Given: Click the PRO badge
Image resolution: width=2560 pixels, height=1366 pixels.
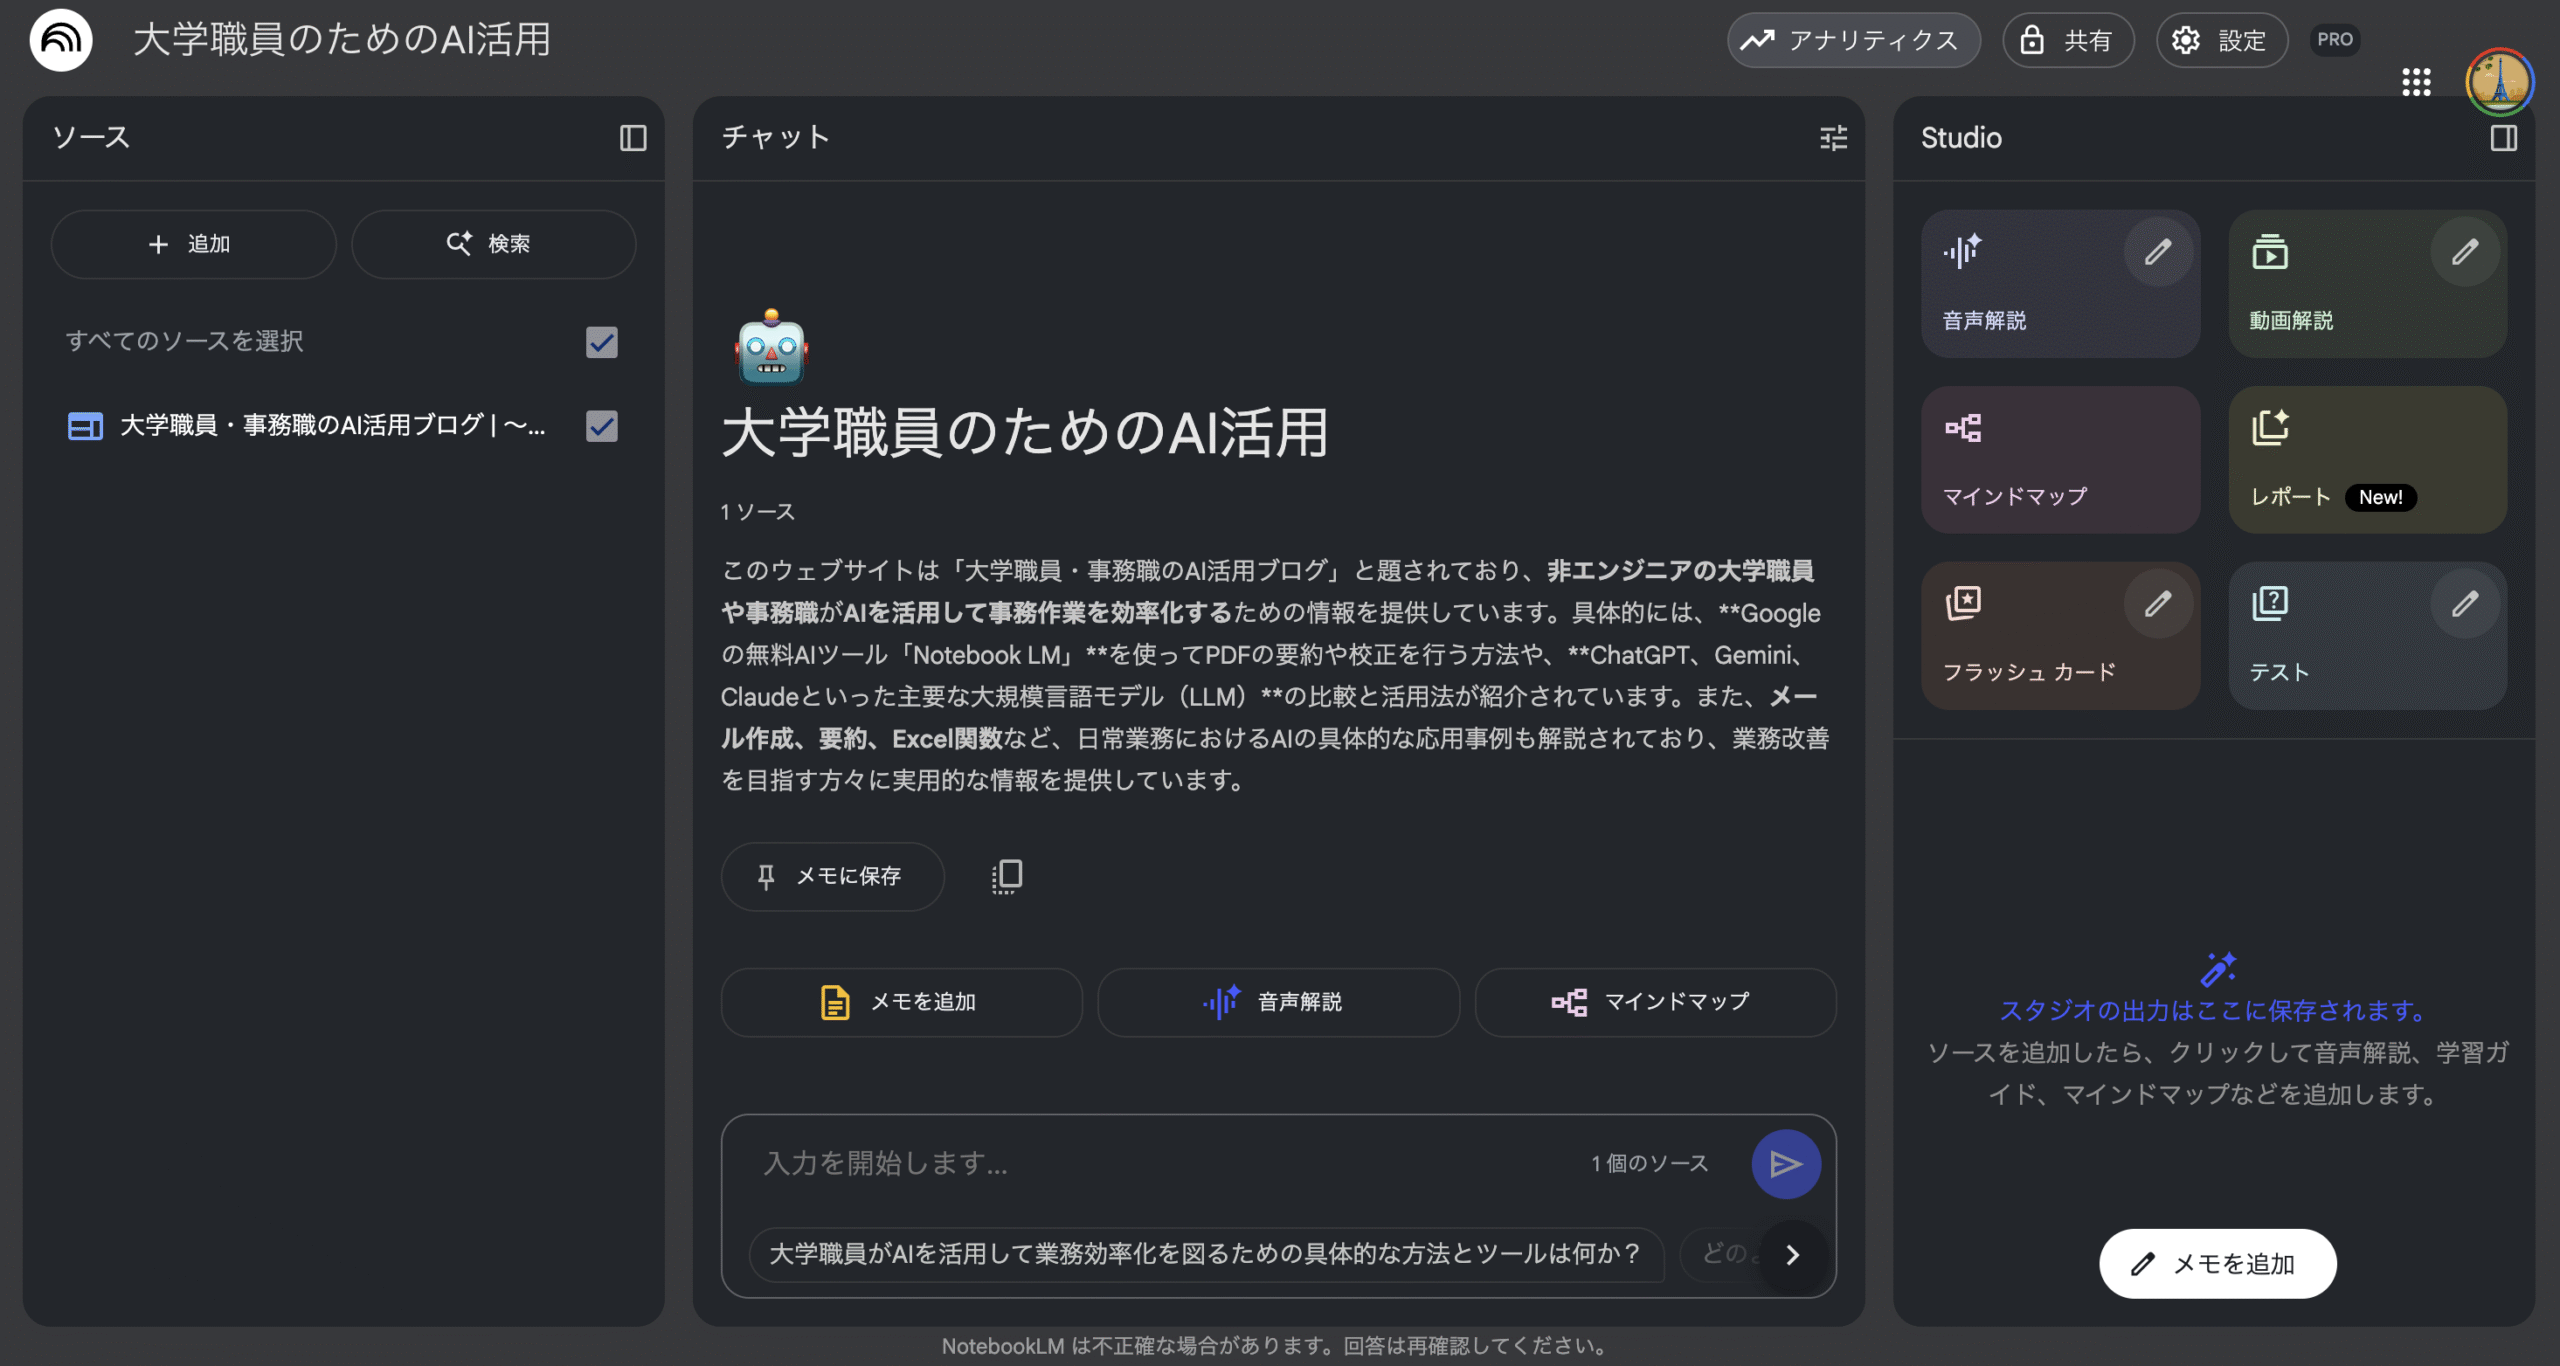Looking at the screenshot, I should point(2335,40).
